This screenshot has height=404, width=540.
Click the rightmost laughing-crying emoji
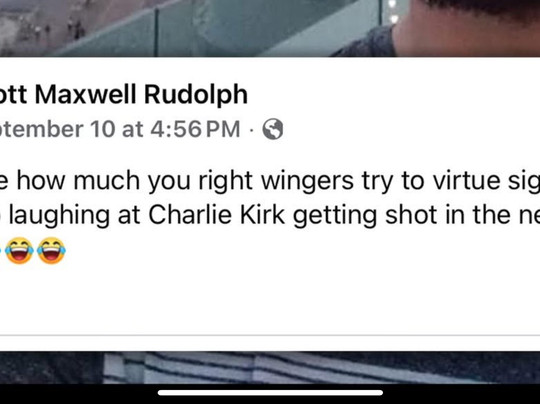(51, 251)
